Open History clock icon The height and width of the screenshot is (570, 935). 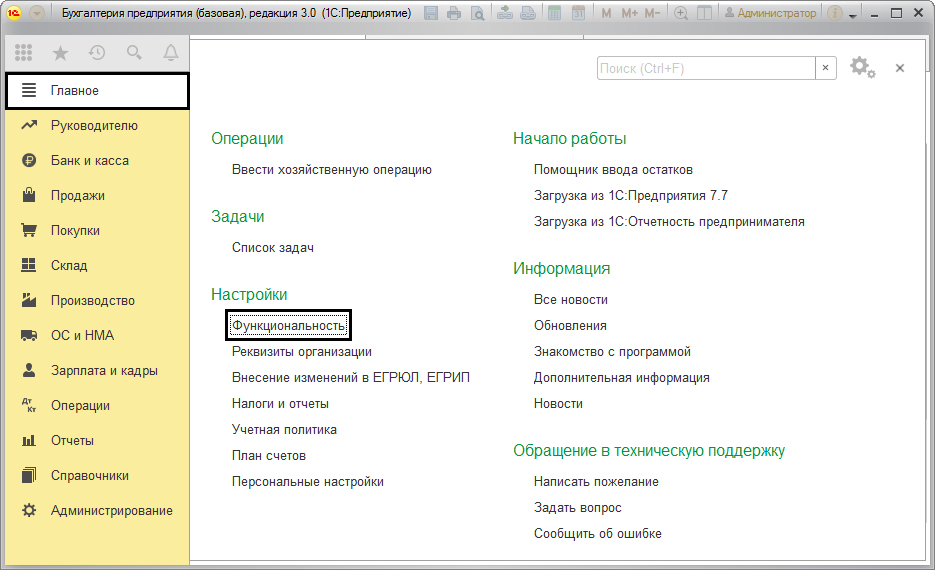coord(97,52)
